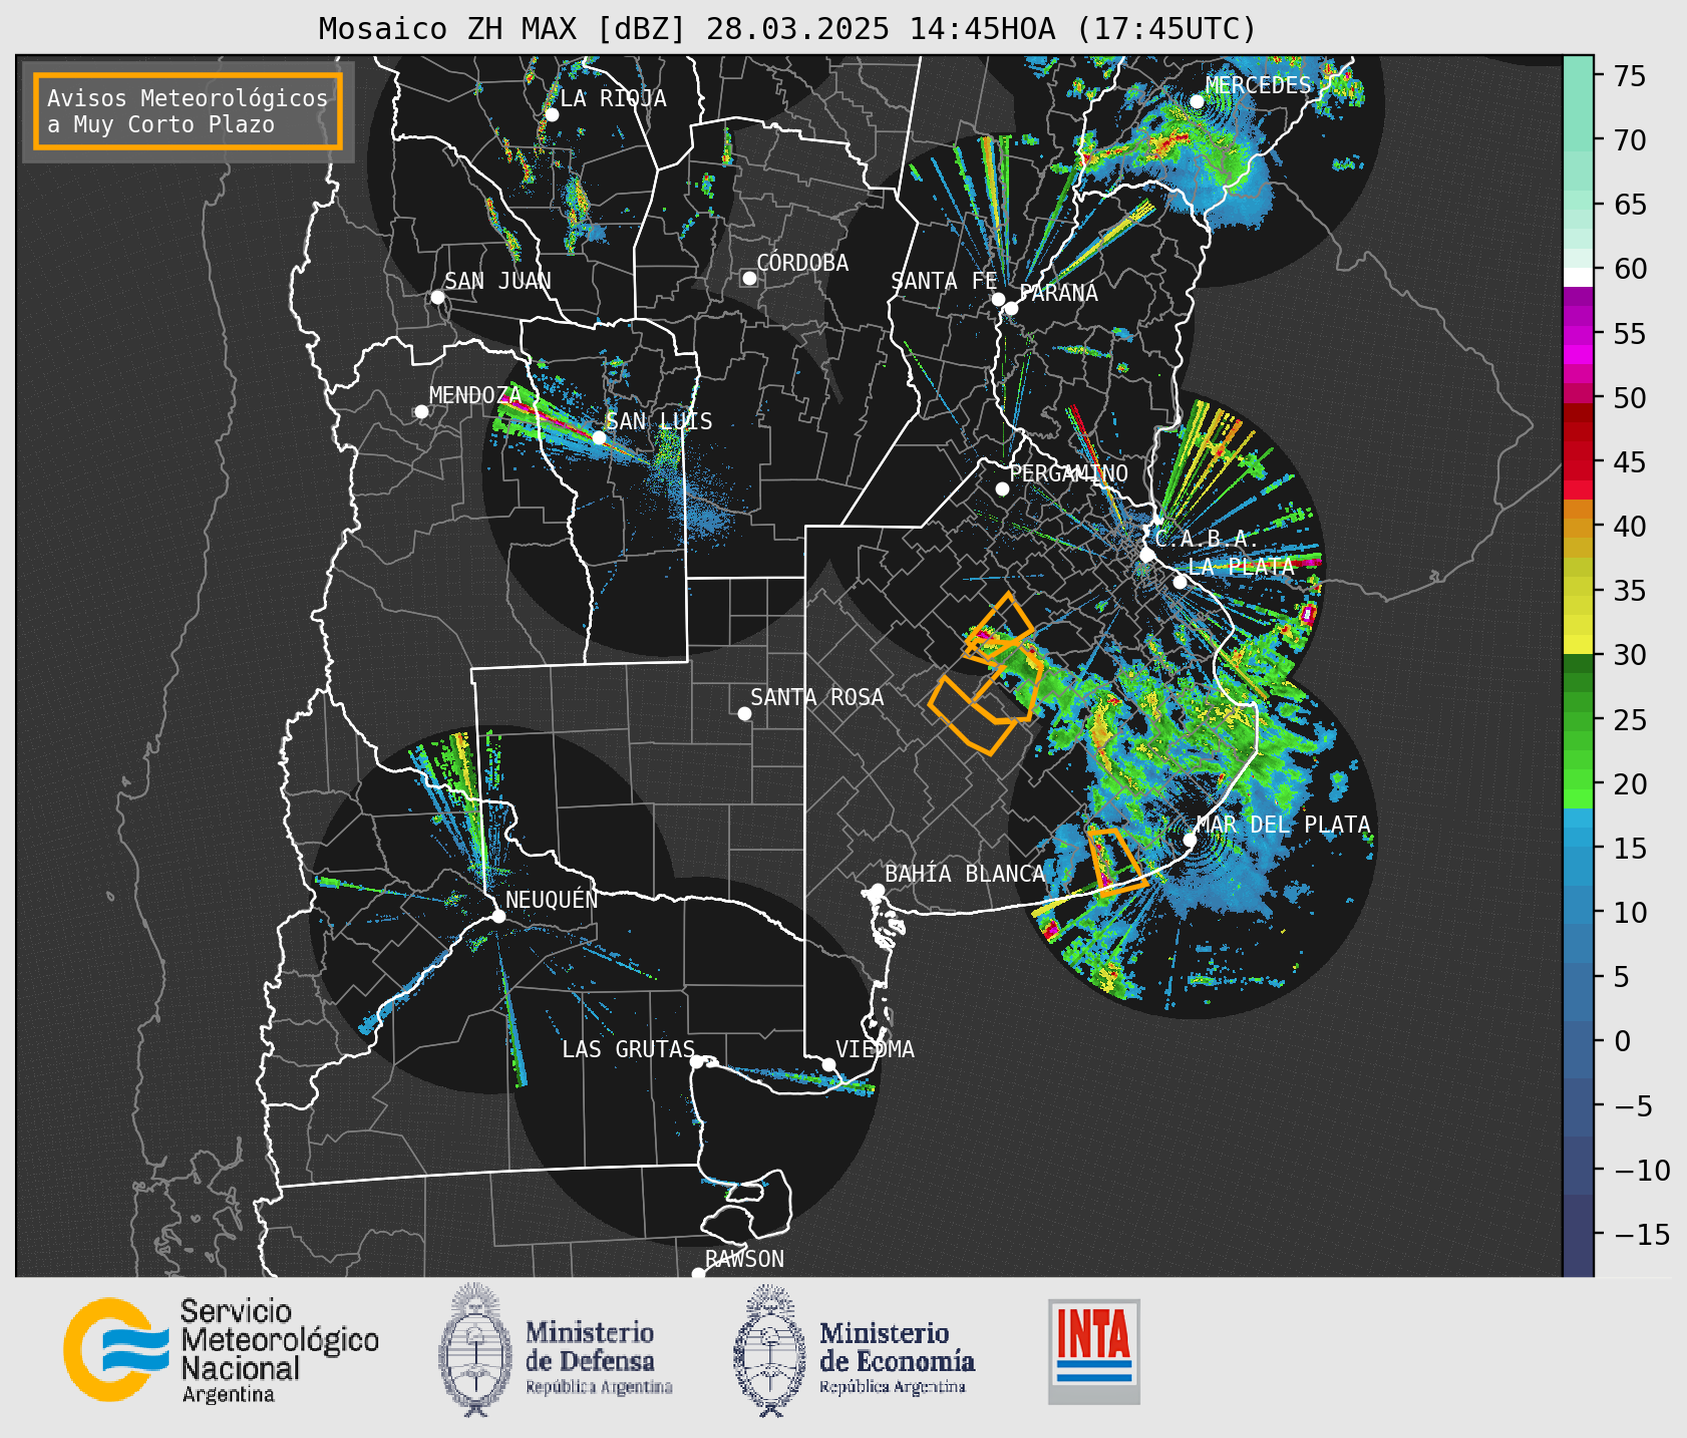Click the 20 tick label on the scale
Viewport: 1687px width, 1438px height.
[x=1629, y=784]
